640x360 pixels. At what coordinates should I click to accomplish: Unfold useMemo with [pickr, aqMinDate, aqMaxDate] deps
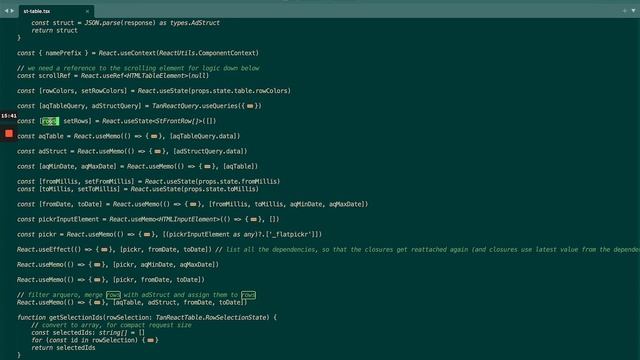pyautogui.click(x=97, y=264)
